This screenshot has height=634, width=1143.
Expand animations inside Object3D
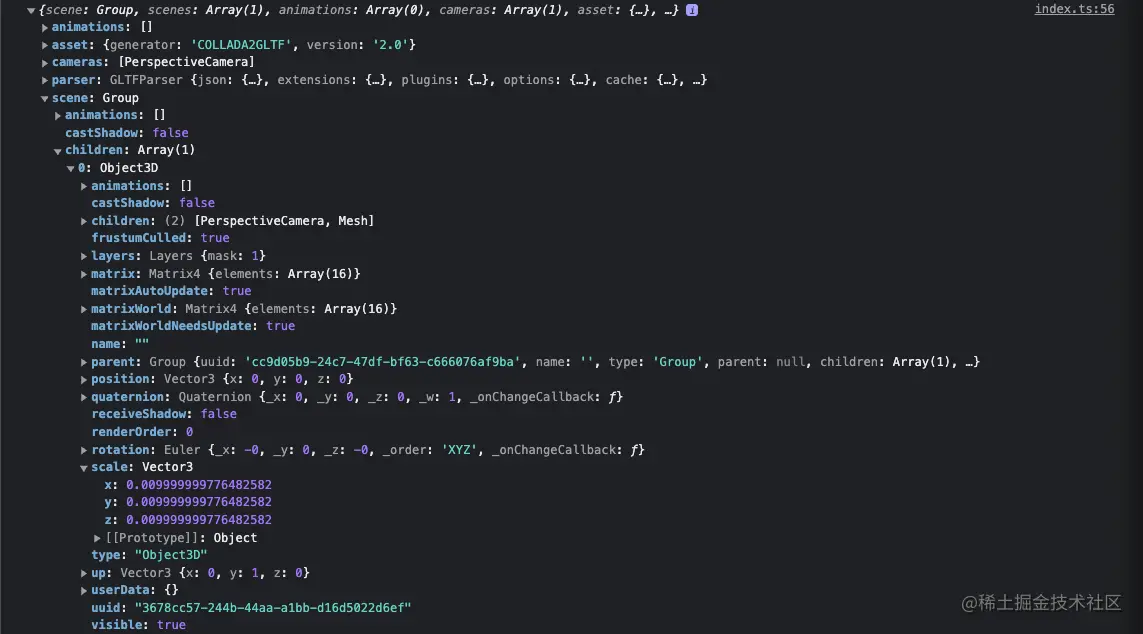coord(84,186)
